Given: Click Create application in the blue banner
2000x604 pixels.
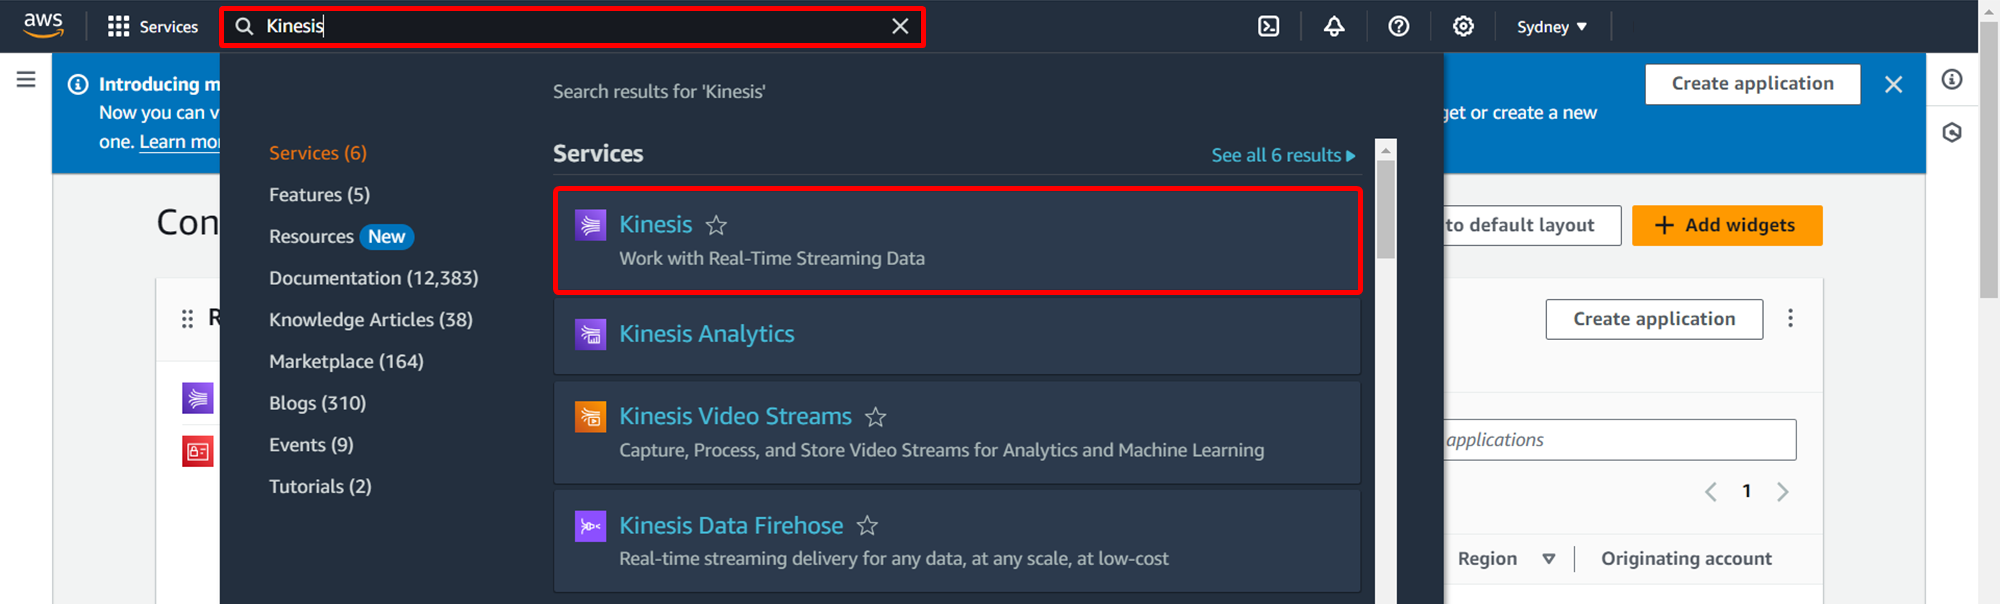Looking at the screenshot, I should [x=1752, y=84].
